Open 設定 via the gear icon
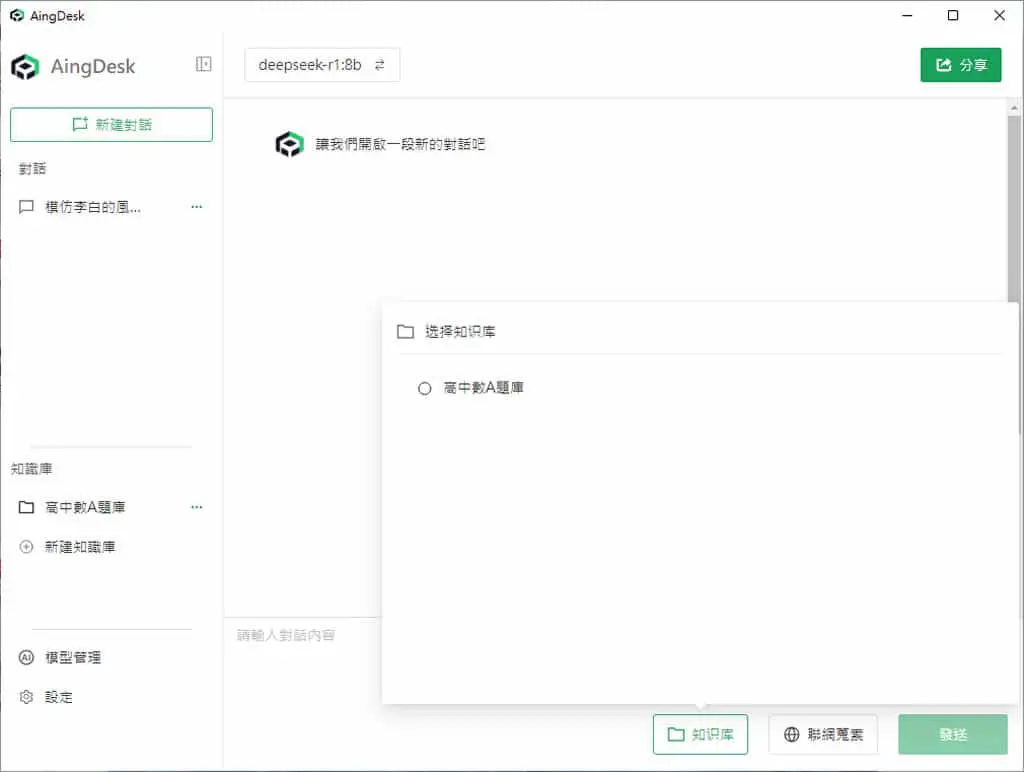 point(26,697)
